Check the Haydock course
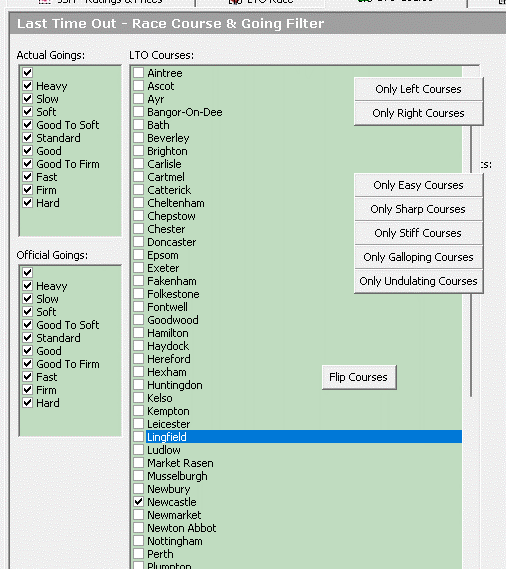This screenshot has width=506, height=569. 138,346
